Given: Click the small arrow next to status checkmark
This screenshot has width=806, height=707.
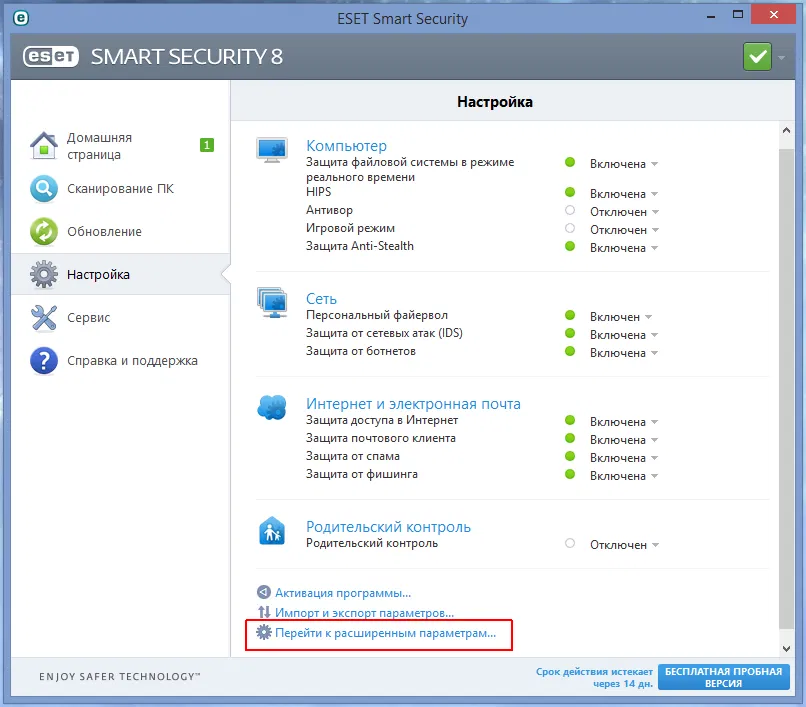Looking at the screenshot, I should [781, 58].
